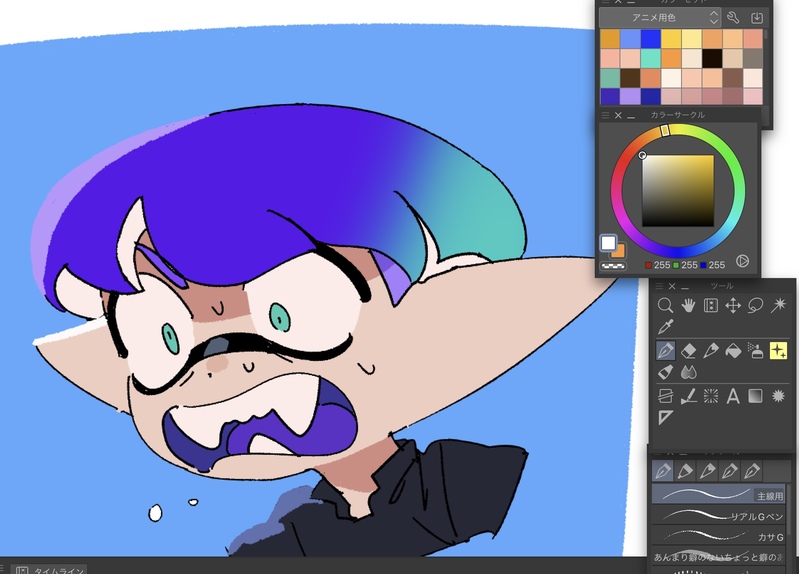The image size is (799, 574).
Task: Click the import color set icon
Action: point(757,18)
